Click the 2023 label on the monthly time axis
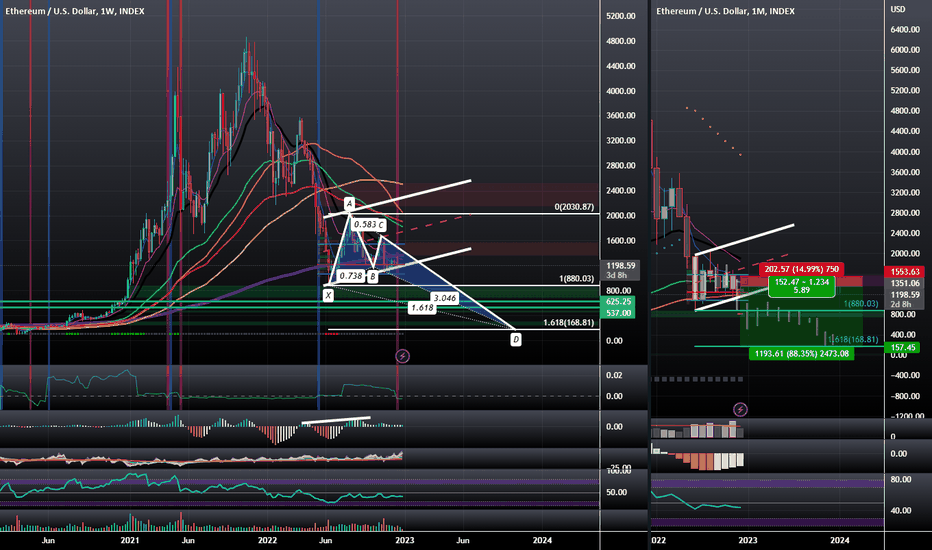 tap(748, 540)
